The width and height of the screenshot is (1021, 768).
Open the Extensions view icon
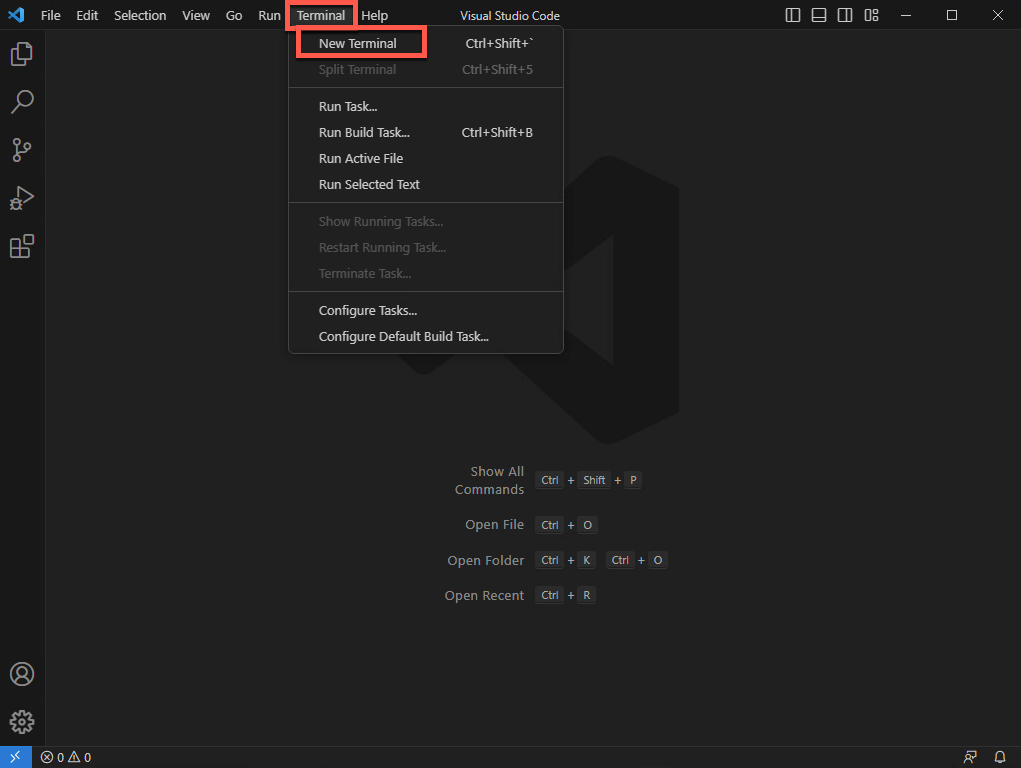(x=22, y=246)
